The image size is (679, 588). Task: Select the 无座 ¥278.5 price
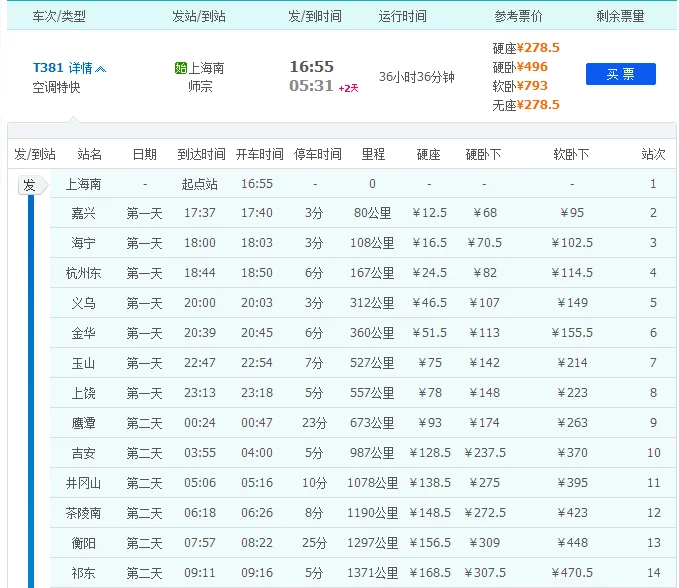(x=526, y=104)
